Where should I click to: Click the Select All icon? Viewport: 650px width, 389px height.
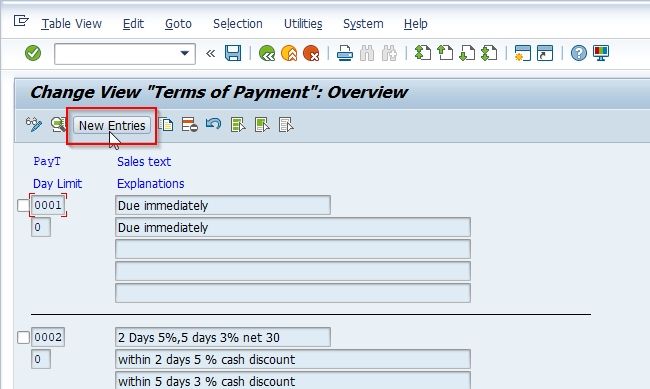[x=238, y=124]
